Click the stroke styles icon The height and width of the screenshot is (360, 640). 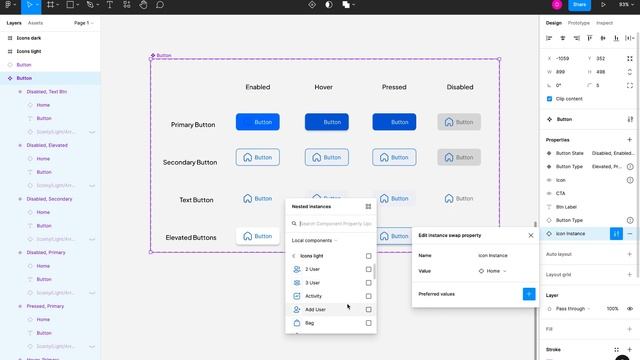tap(616, 349)
